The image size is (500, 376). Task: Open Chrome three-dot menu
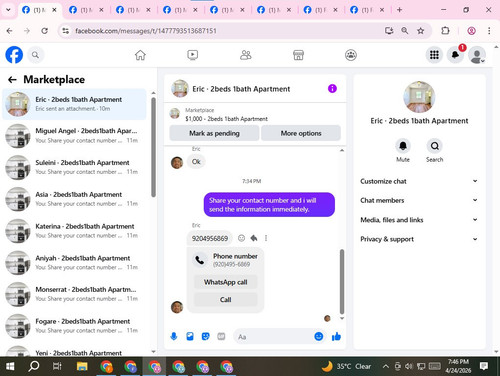(489, 31)
